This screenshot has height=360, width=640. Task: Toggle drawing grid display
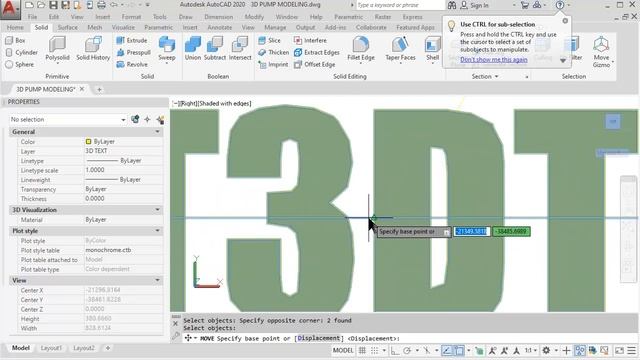point(362,351)
